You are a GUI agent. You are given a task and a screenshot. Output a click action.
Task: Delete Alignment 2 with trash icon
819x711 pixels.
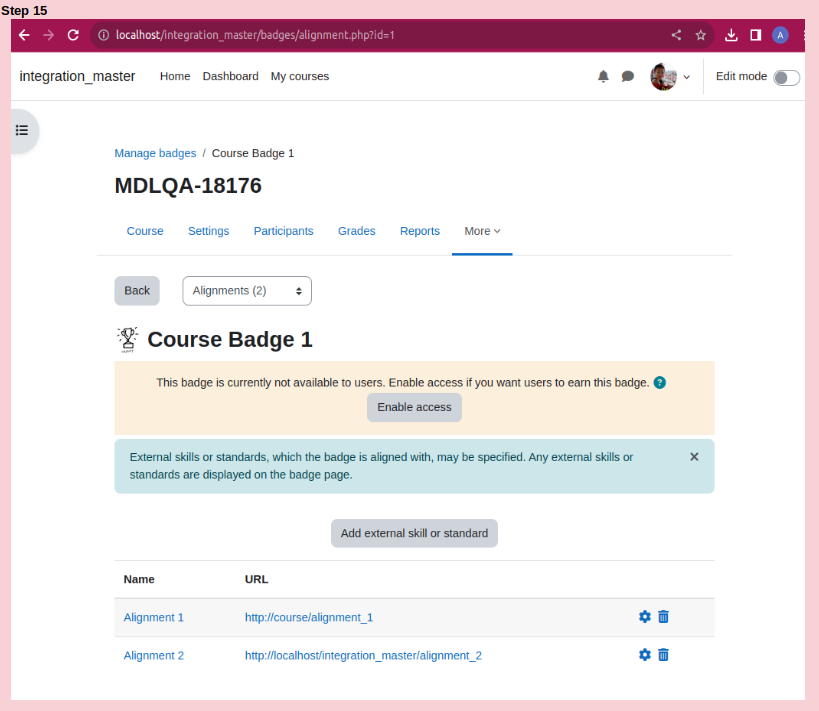click(x=663, y=655)
